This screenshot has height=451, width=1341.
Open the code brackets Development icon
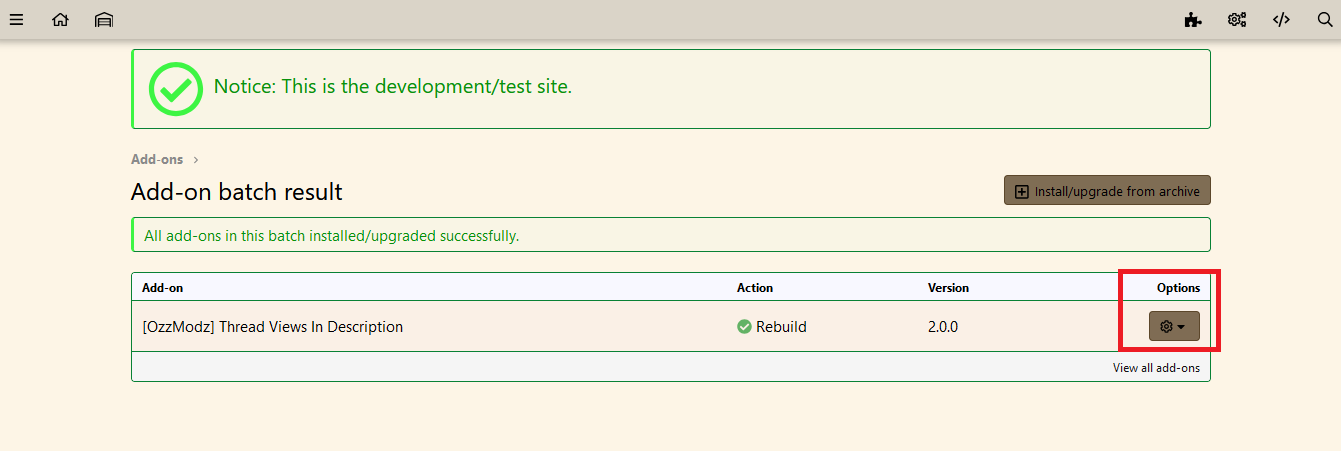coord(1281,19)
